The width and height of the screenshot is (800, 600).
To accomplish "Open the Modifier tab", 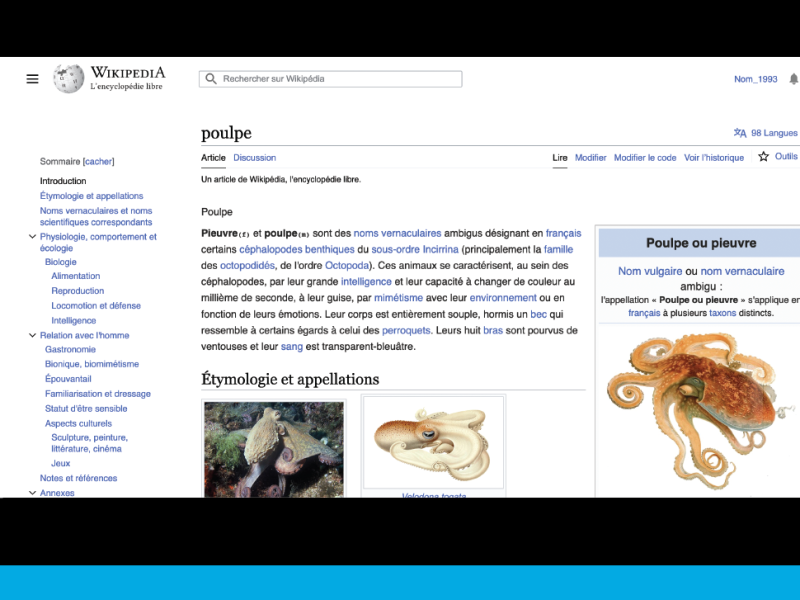I will click(x=591, y=158).
